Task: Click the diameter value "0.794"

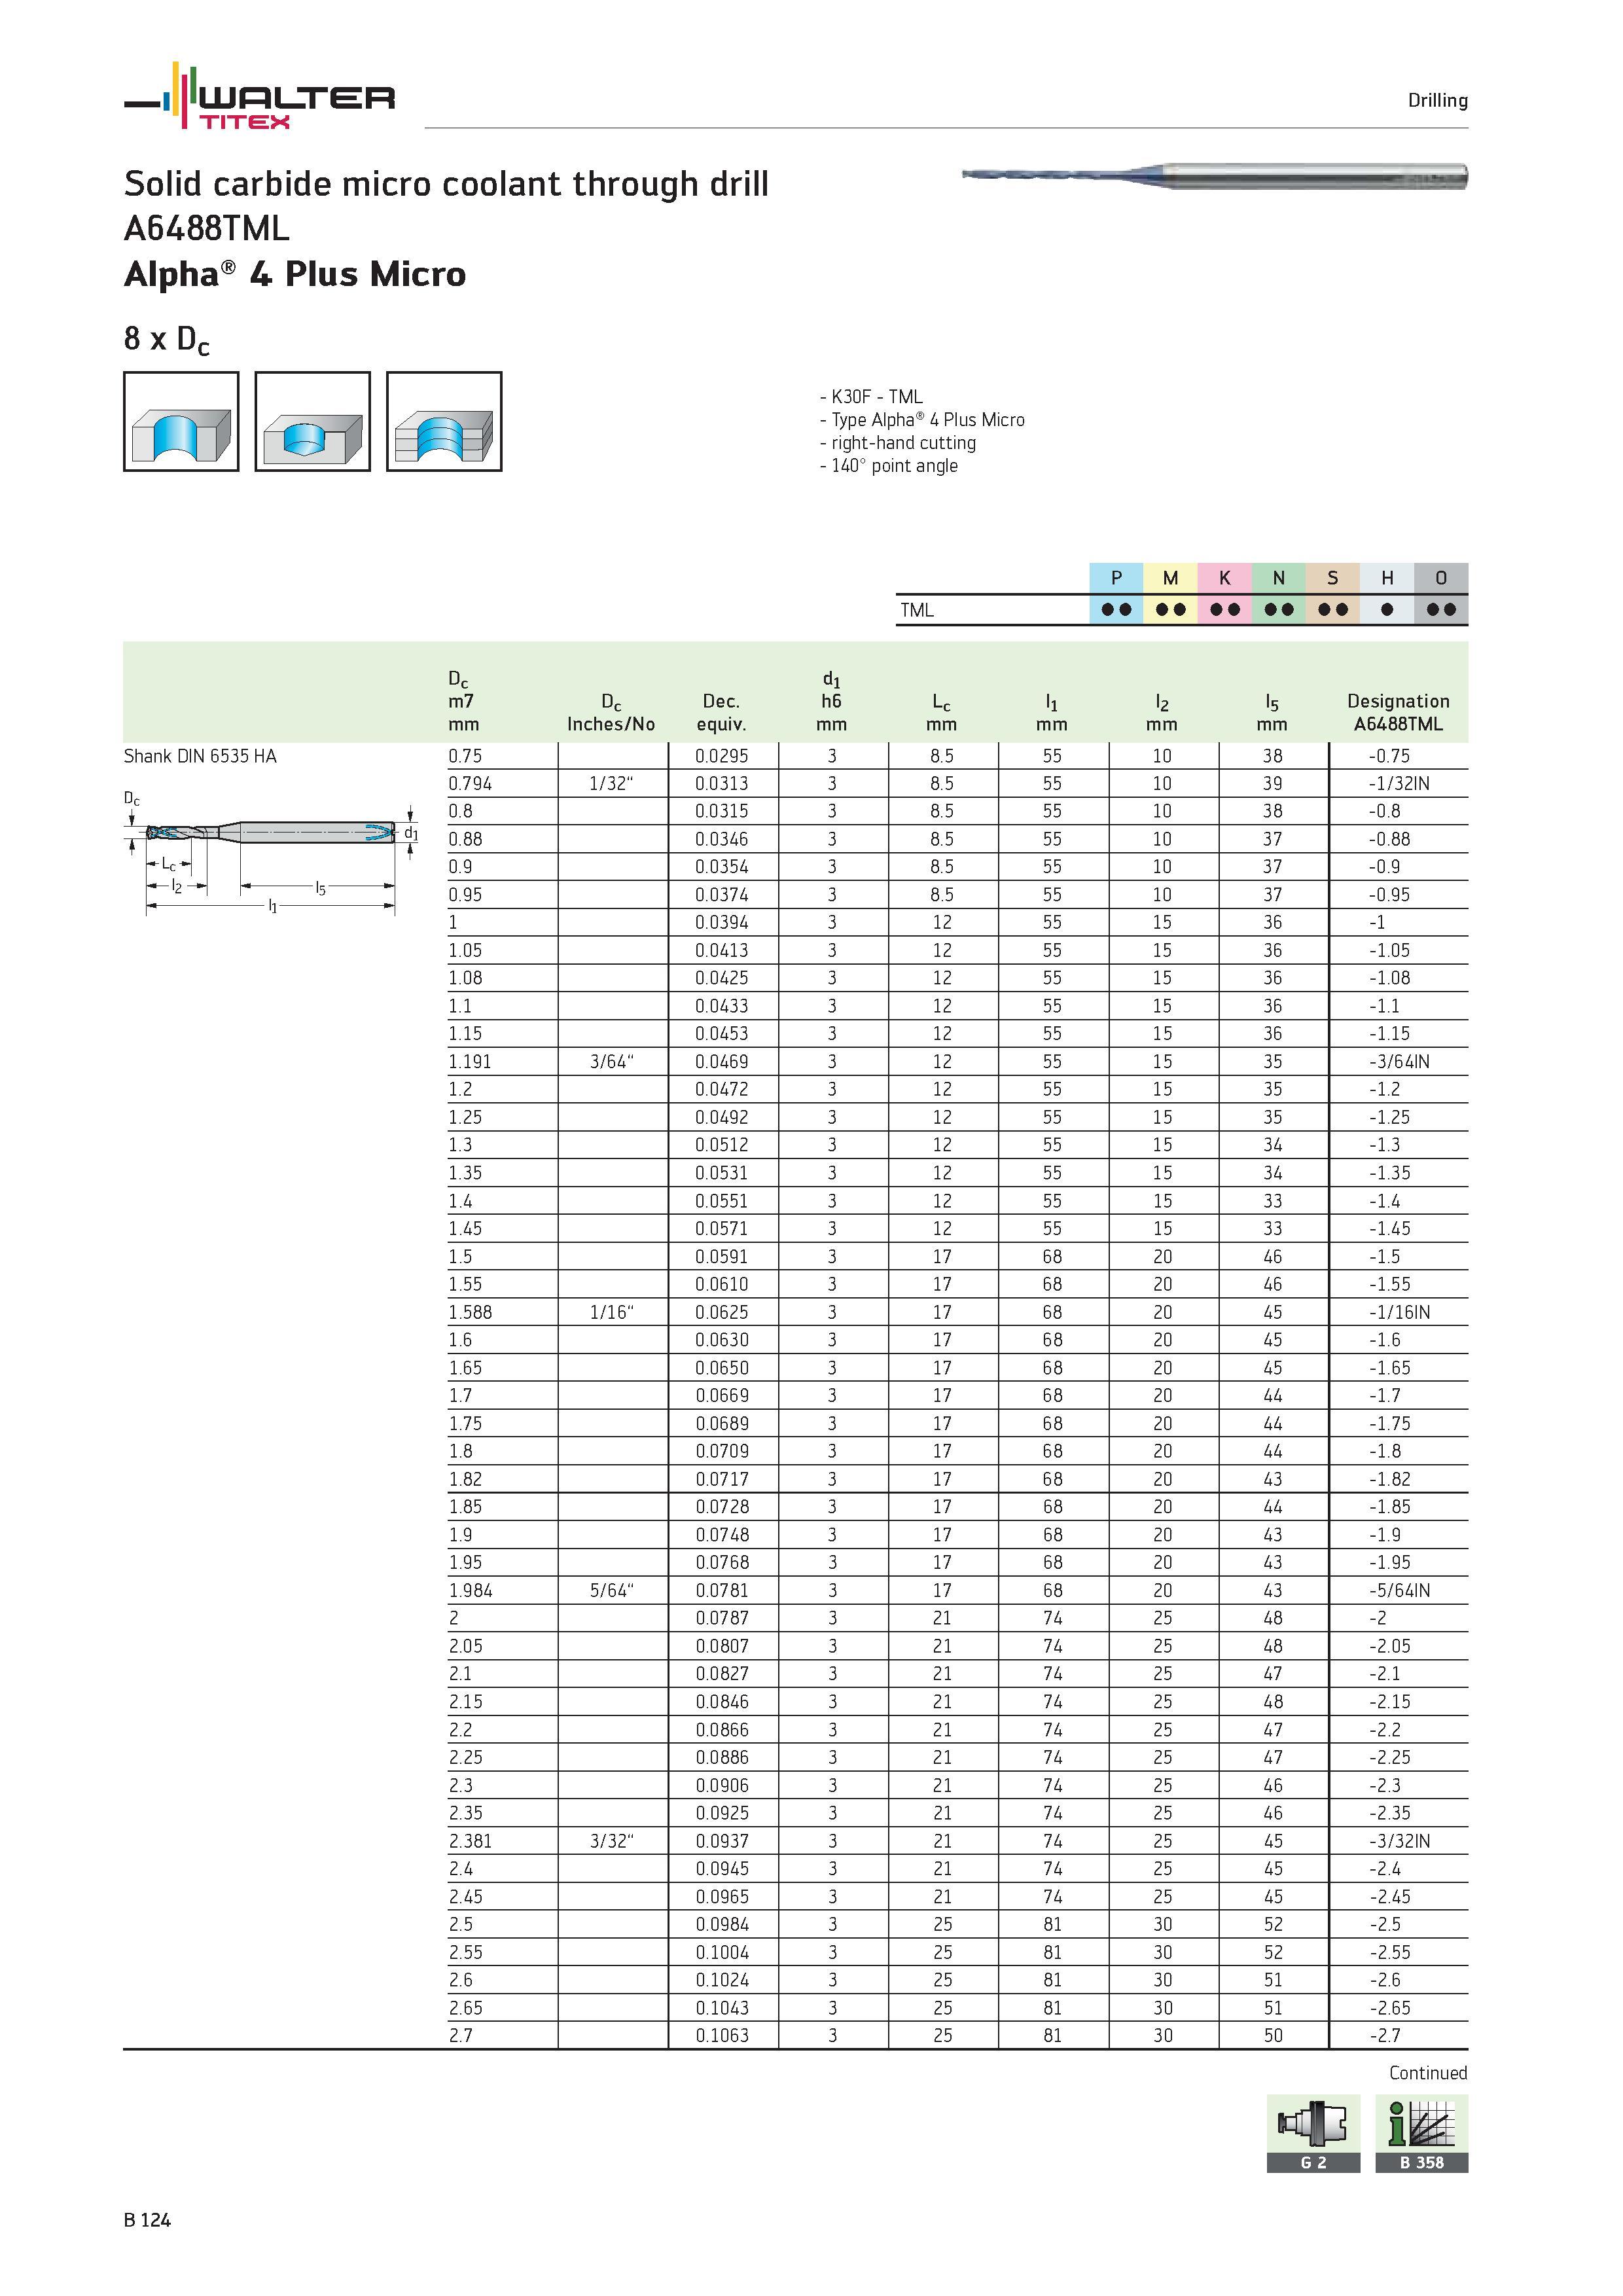Action: (470, 784)
